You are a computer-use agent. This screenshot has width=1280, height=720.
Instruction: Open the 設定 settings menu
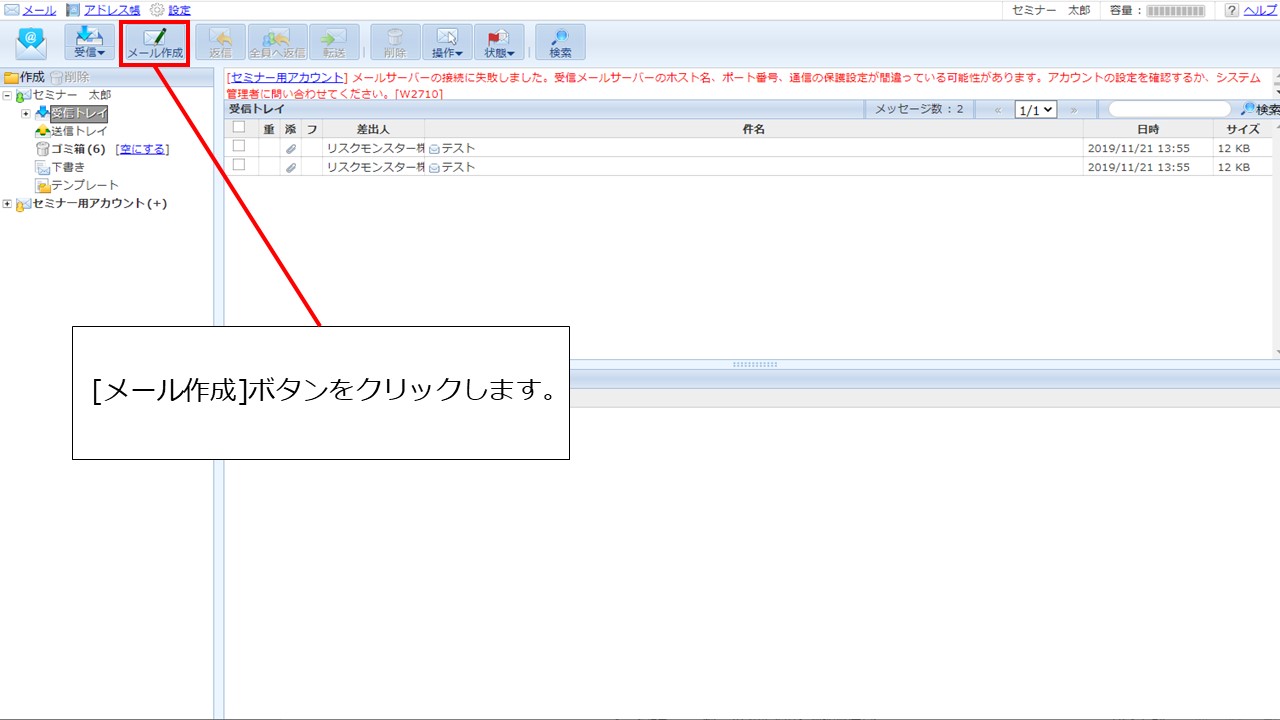coord(179,10)
